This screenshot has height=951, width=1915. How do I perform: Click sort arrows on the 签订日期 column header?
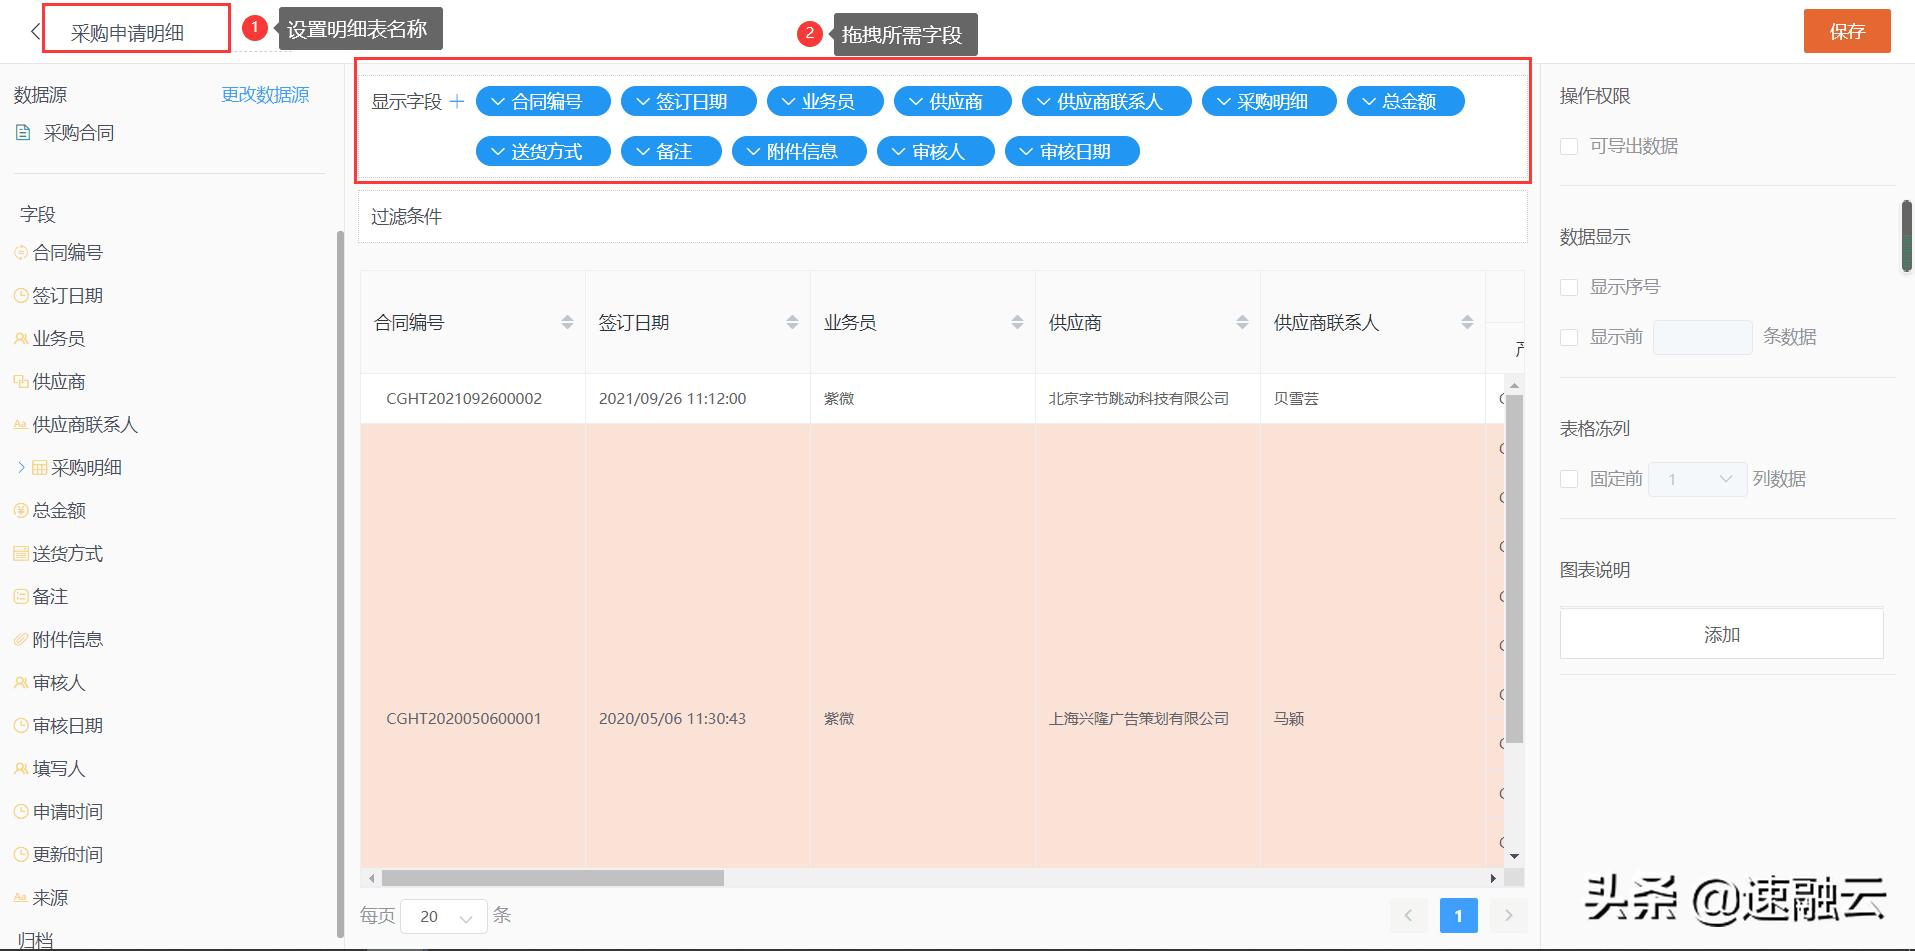792,322
